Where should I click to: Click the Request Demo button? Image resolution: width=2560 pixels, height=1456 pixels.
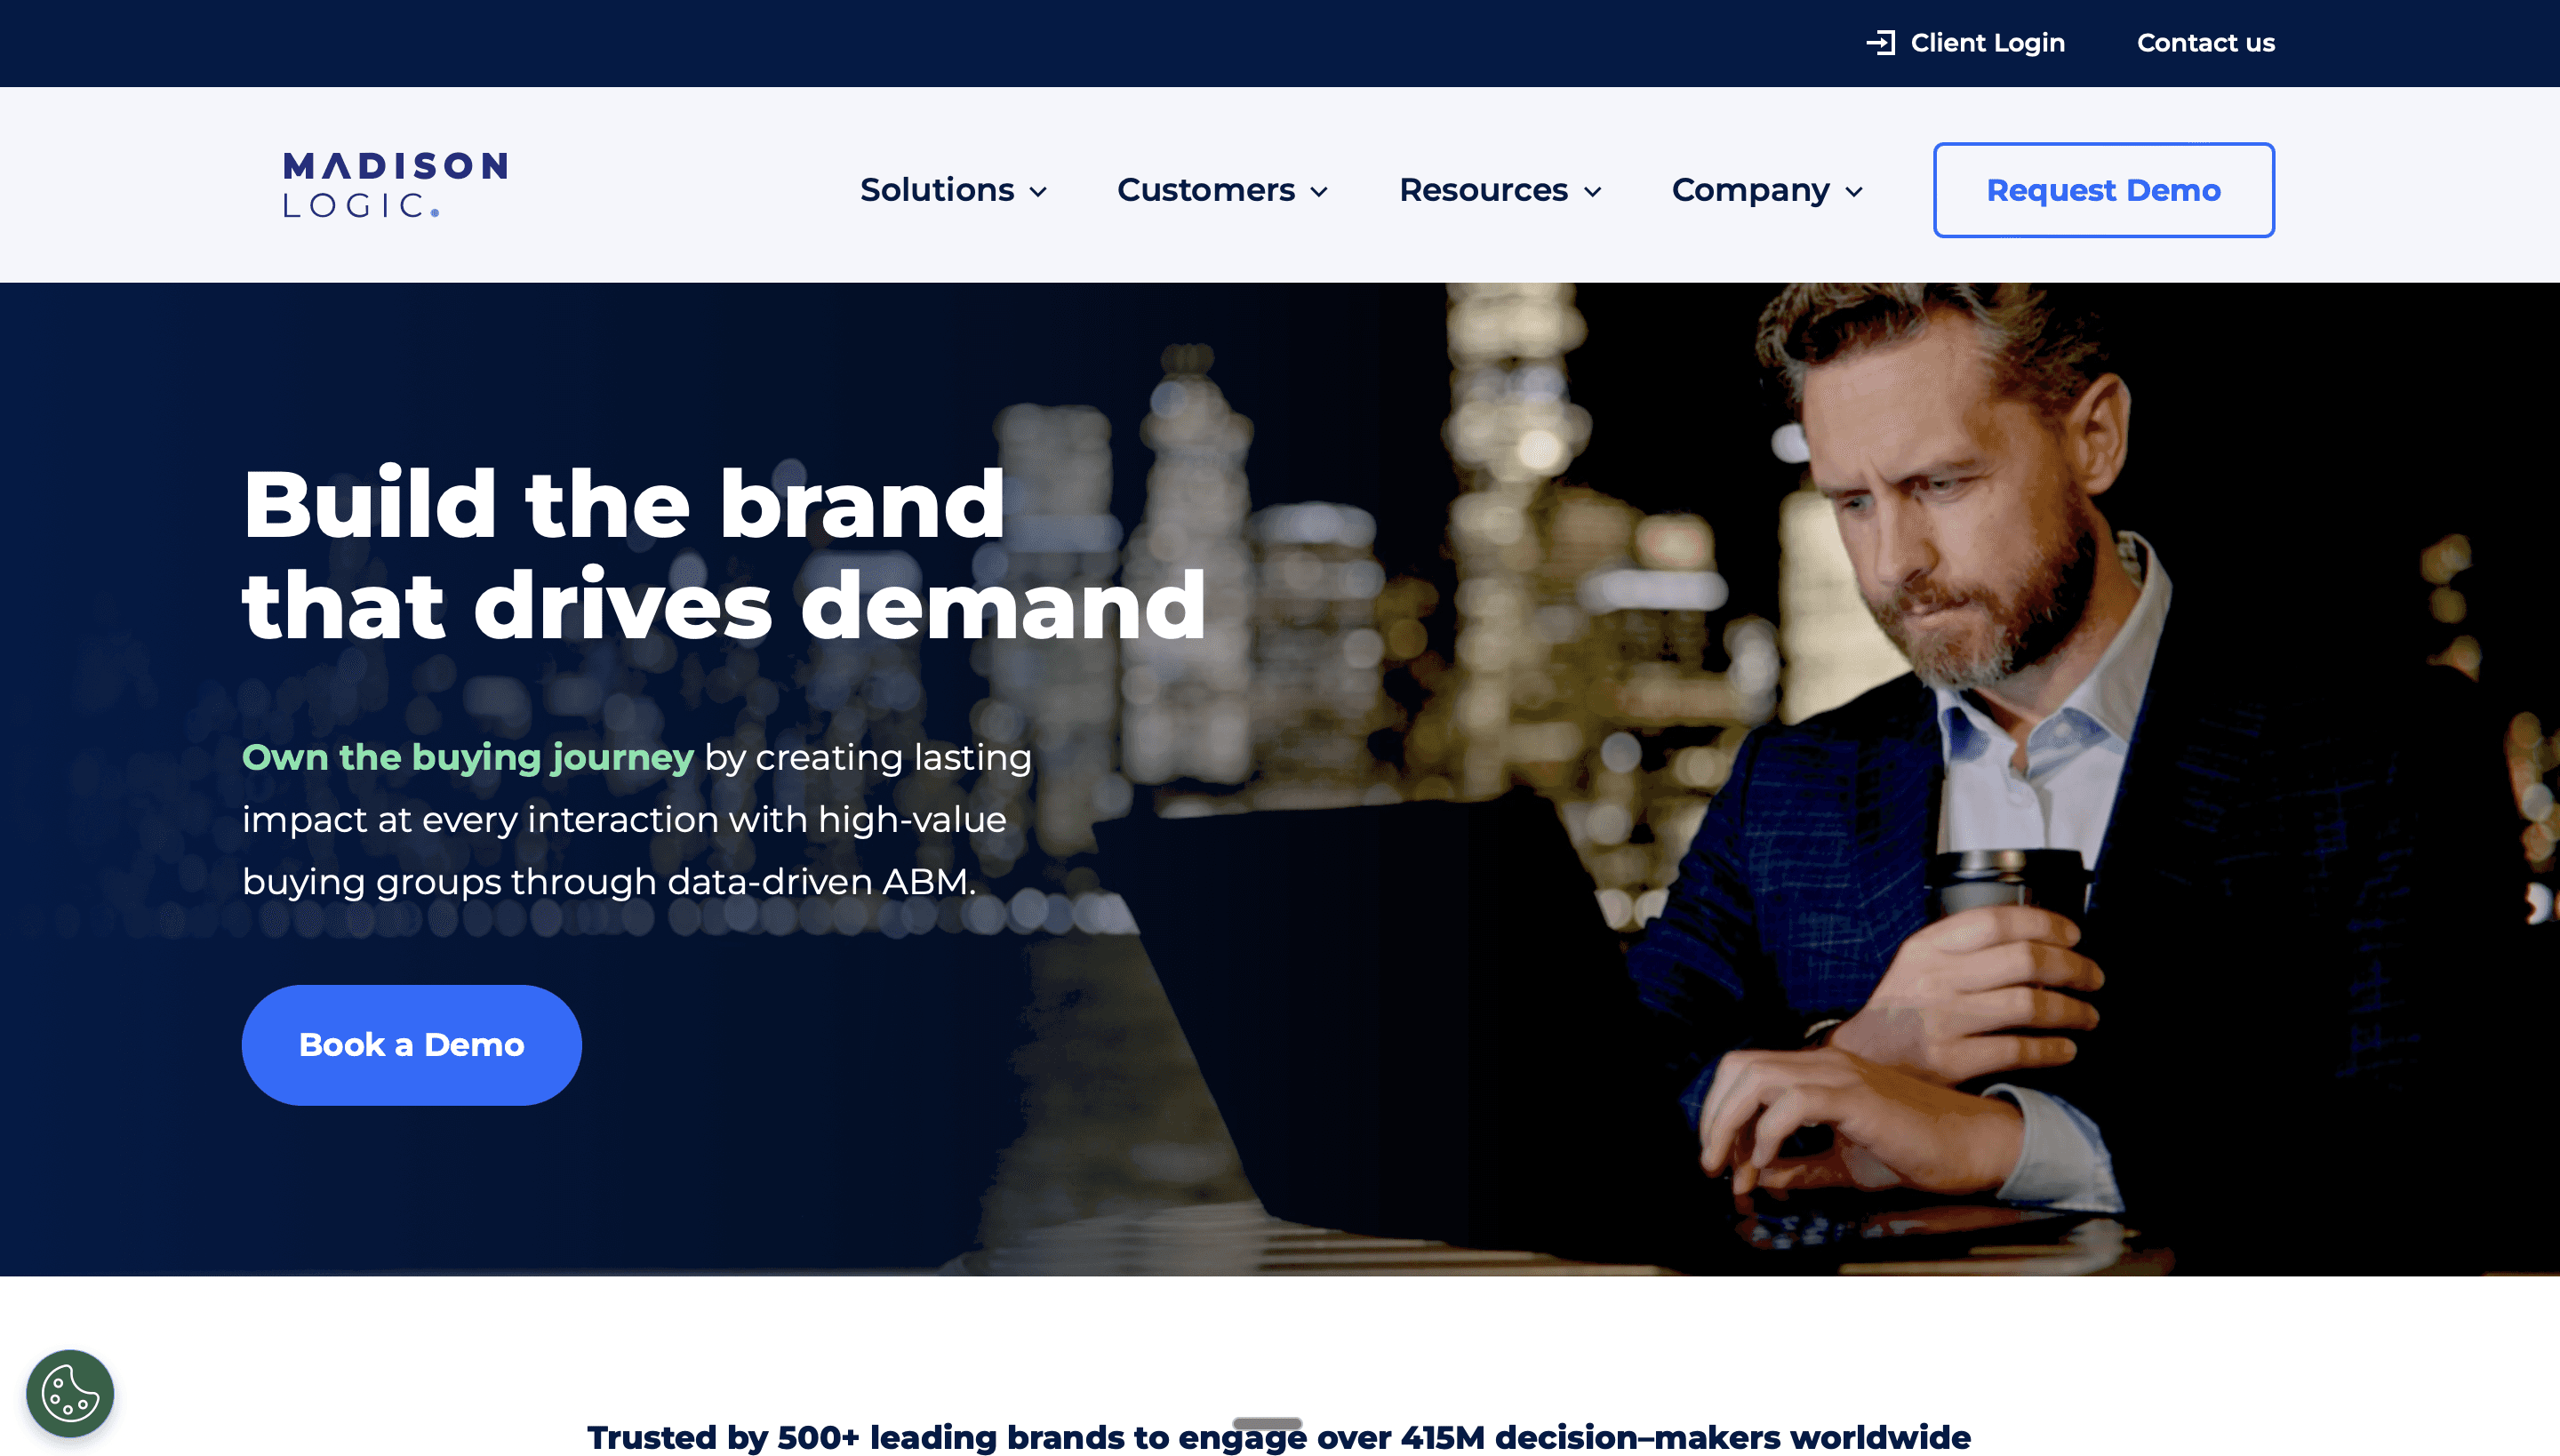[2103, 190]
